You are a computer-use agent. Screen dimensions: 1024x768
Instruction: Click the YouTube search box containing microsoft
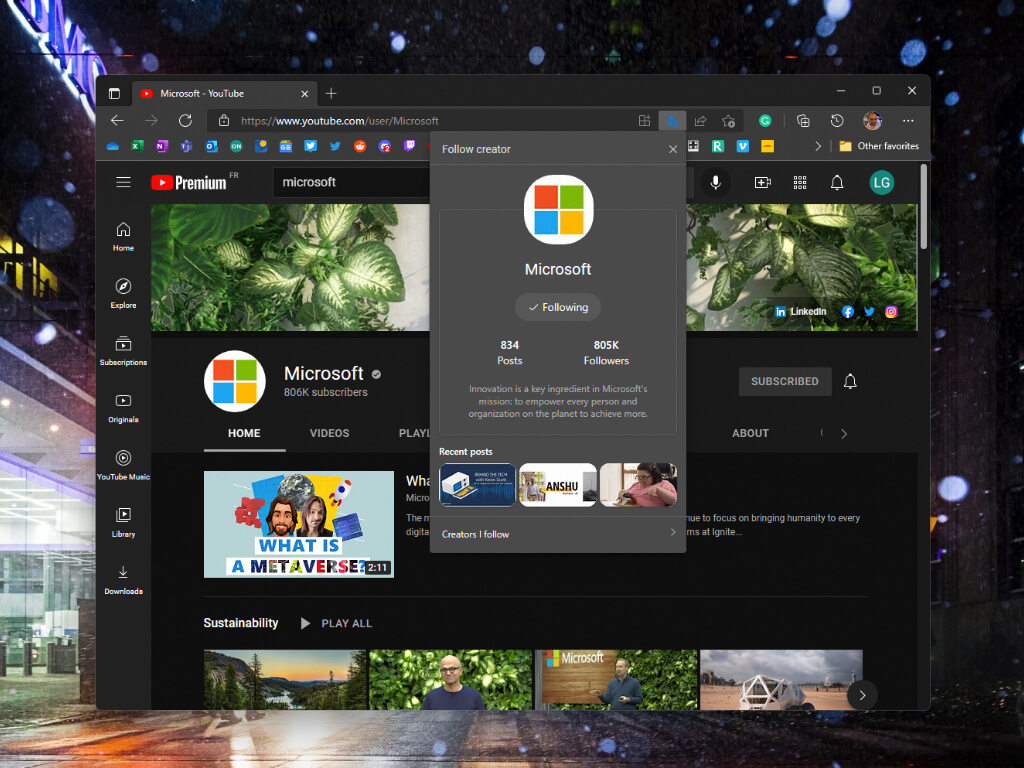(353, 182)
